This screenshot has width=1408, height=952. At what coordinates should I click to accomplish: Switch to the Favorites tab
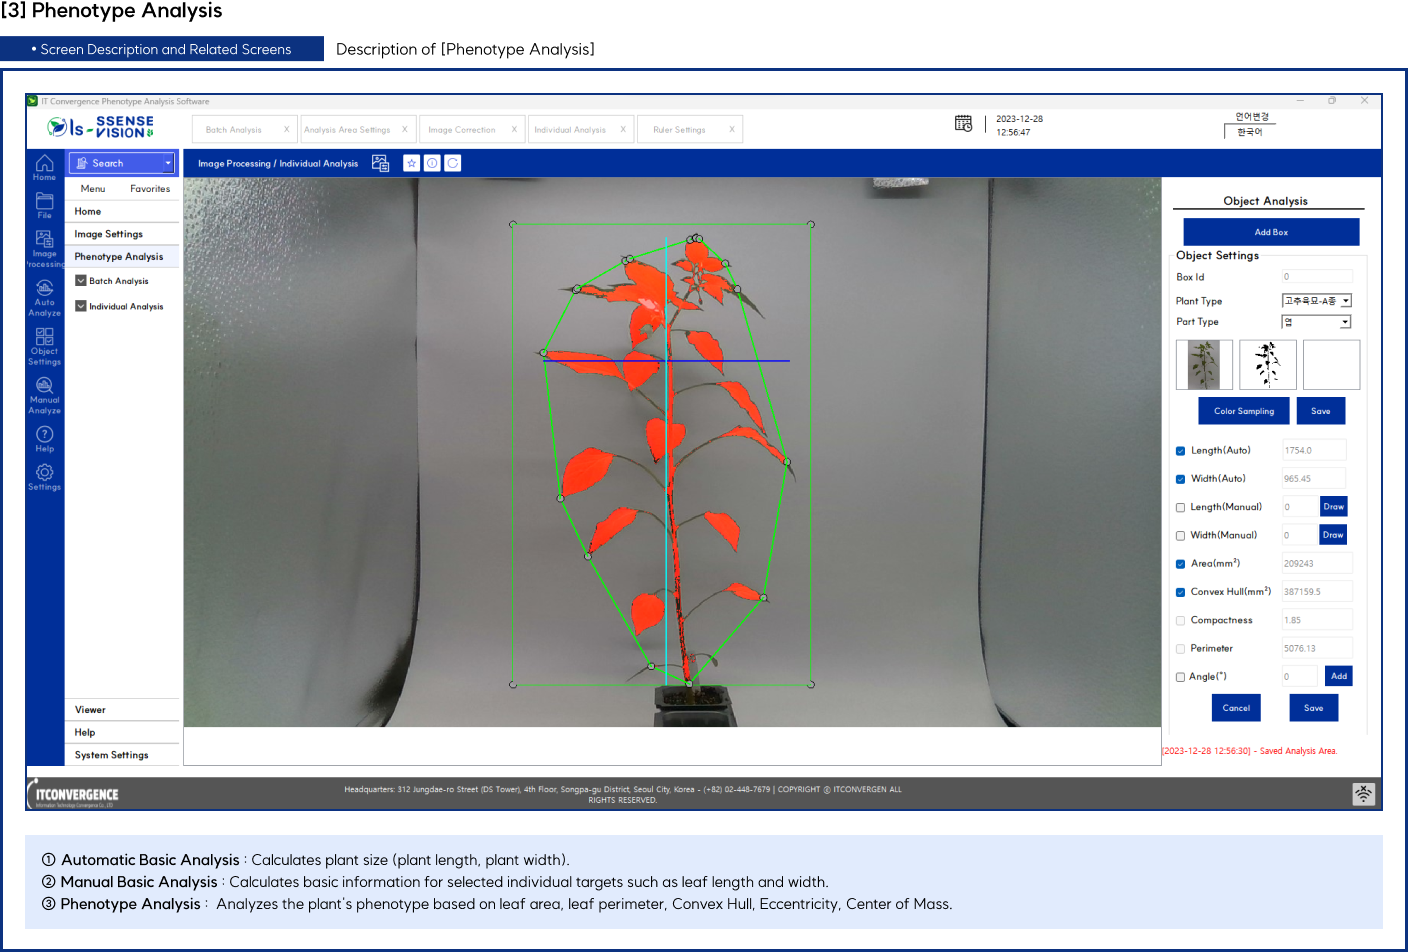click(x=150, y=189)
